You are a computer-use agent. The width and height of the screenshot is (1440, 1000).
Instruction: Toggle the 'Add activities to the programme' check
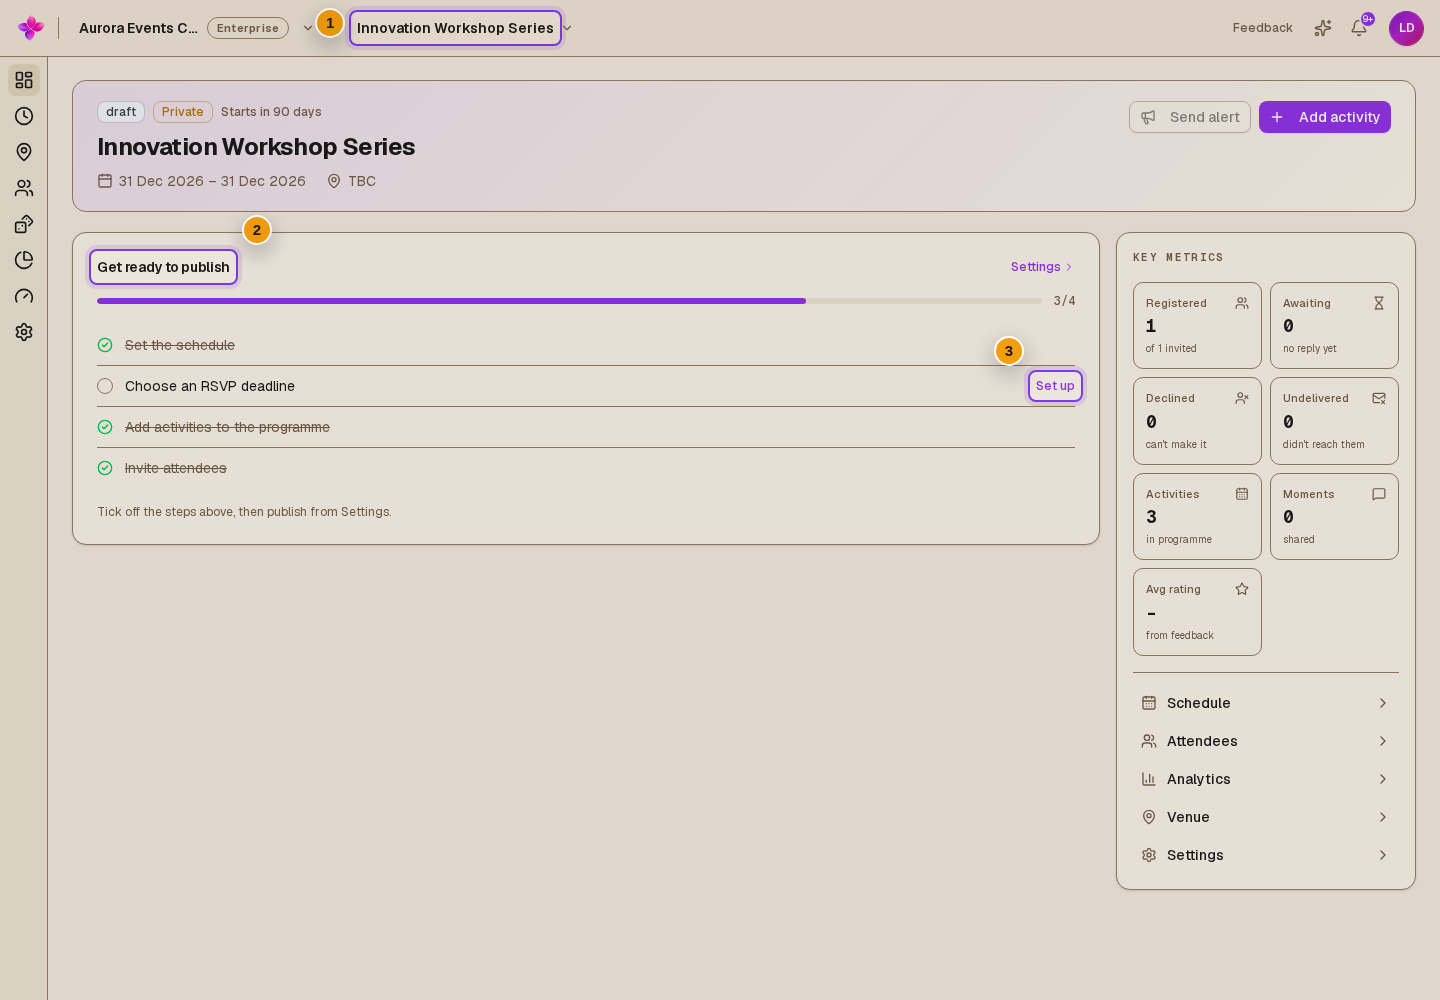pyautogui.click(x=105, y=427)
